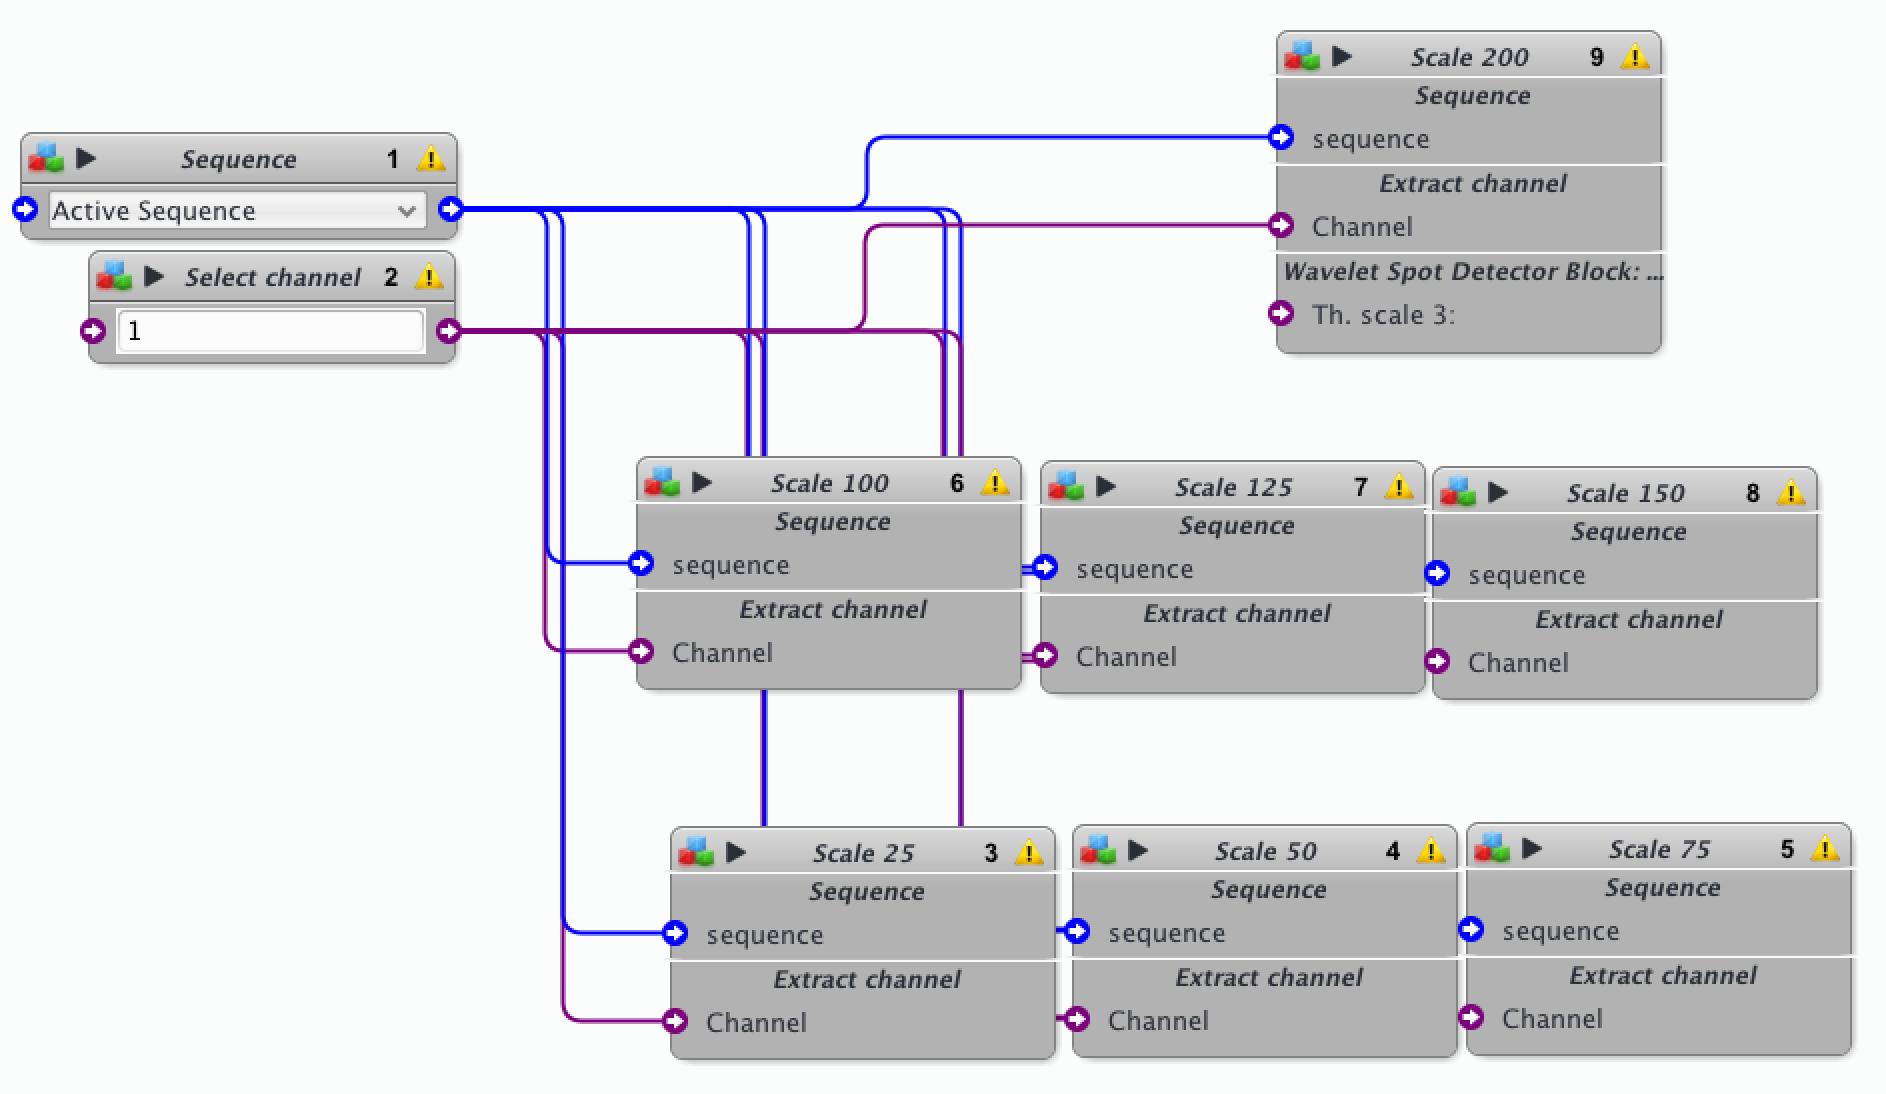1886x1094 pixels.
Task: Click the Th. scale 3 input port
Action: click(x=1281, y=313)
